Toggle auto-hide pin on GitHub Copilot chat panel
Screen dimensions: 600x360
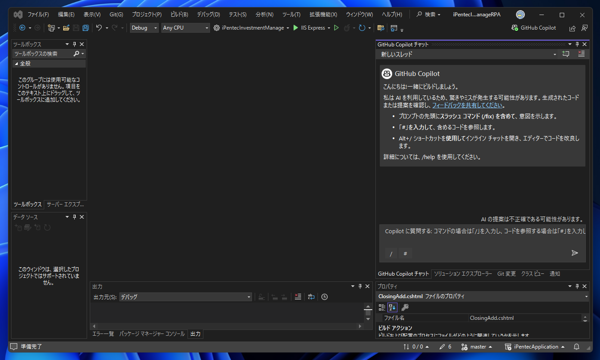point(577,44)
